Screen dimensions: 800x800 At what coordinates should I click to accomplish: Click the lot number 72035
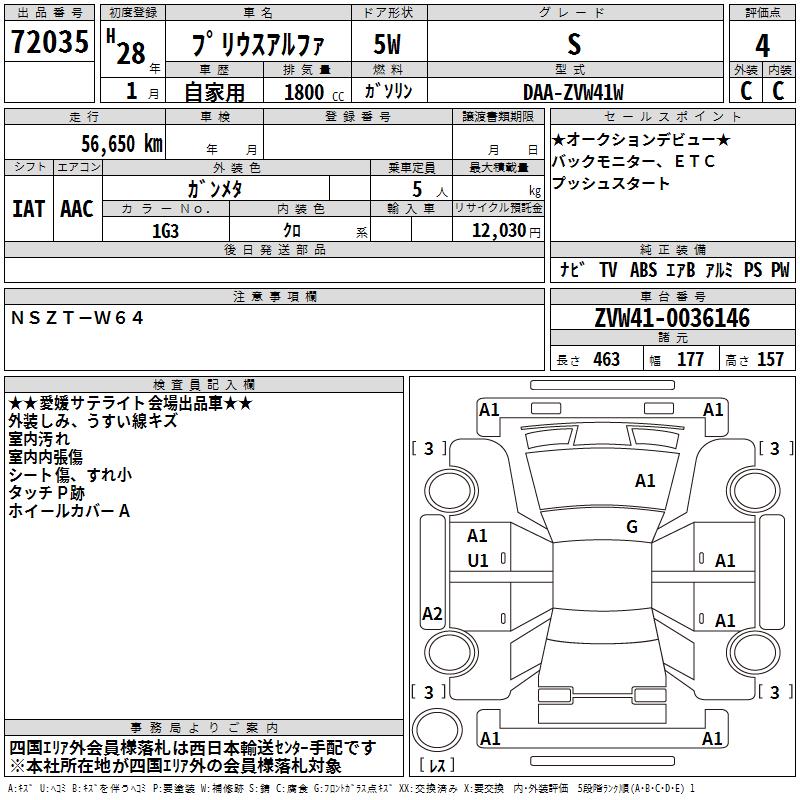[x=49, y=42]
